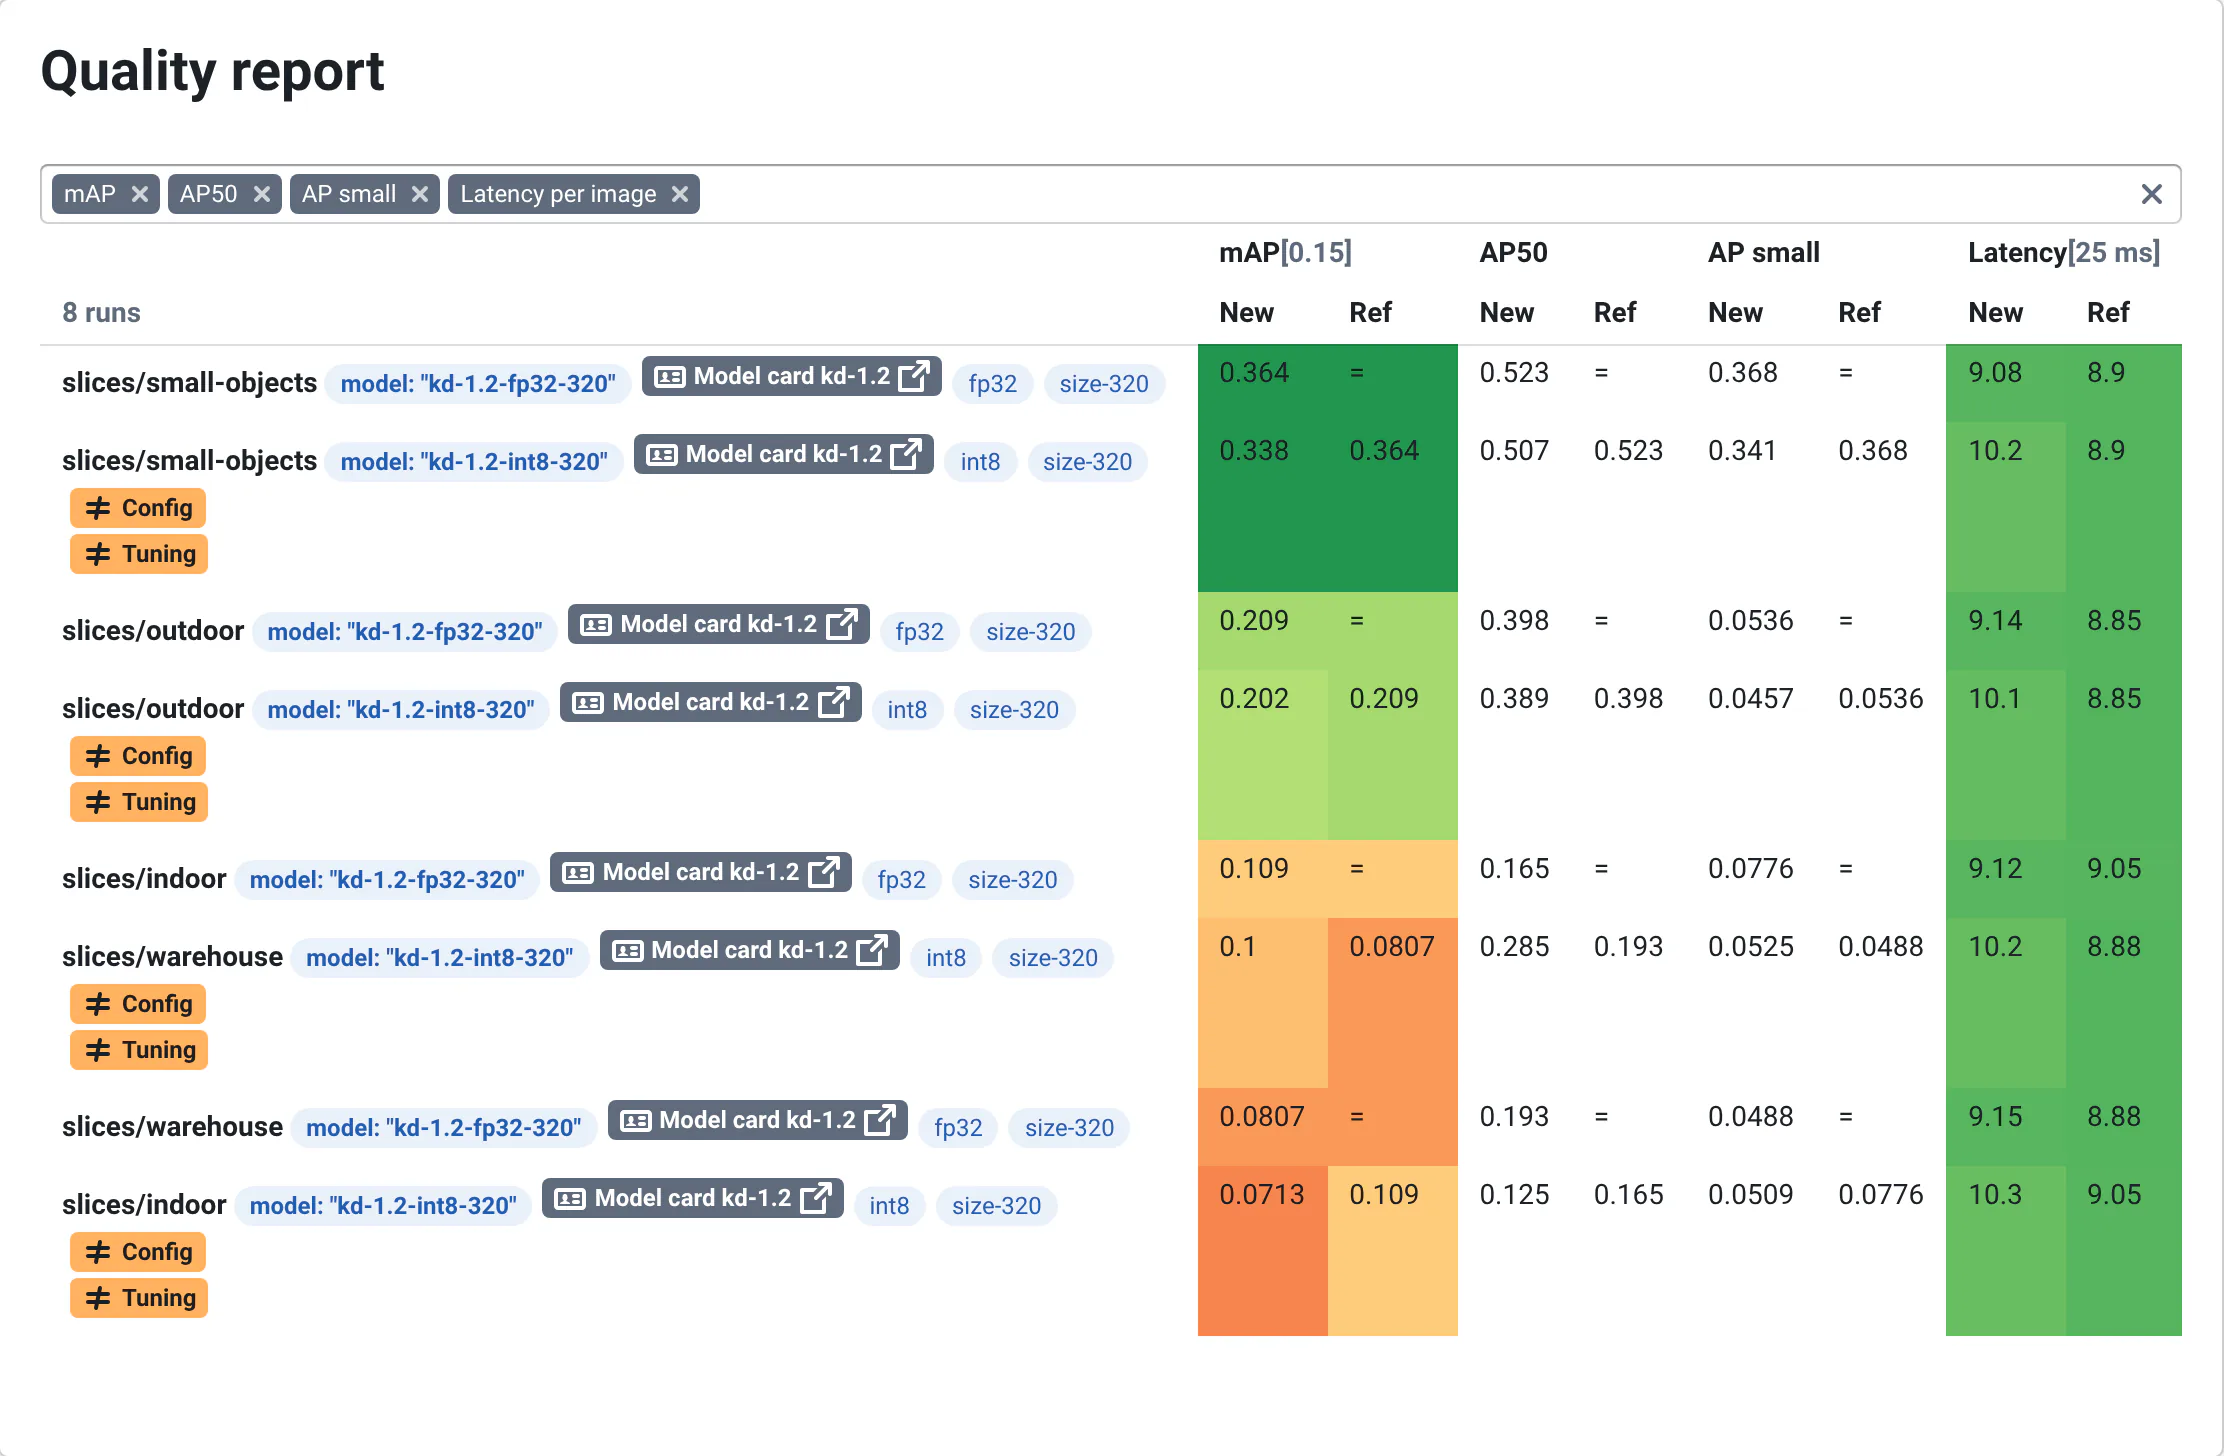The height and width of the screenshot is (1456, 2224).
Task: Click the first slices/small-objects run name
Action: pyautogui.click(x=189, y=383)
